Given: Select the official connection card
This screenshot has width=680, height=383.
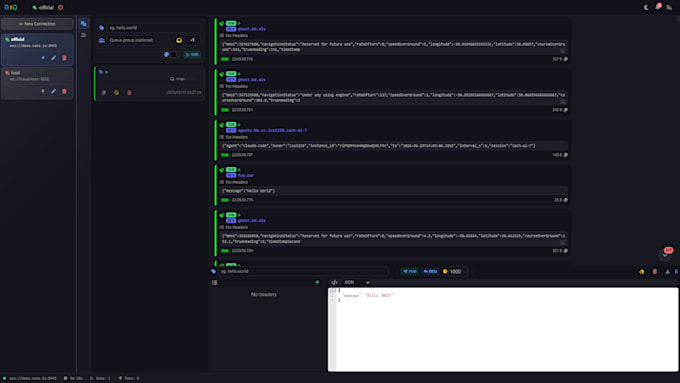Looking at the screenshot, I should (37, 49).
